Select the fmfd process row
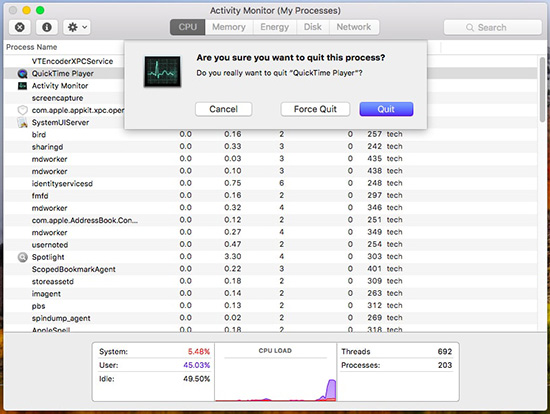Screen dimensions: 550x414 click(270, 196)
